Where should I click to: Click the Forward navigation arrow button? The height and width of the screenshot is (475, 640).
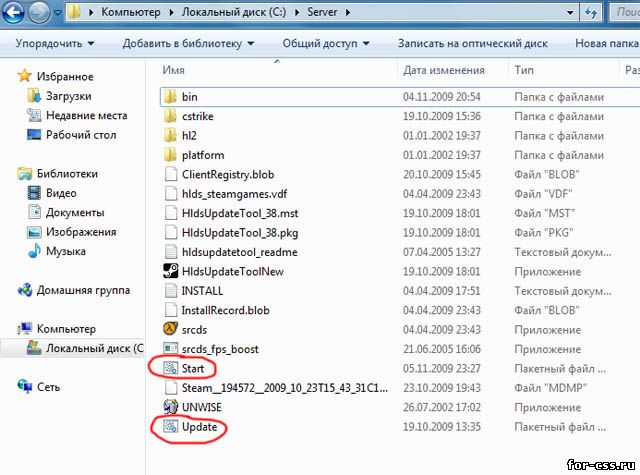(x=40, y=13)
